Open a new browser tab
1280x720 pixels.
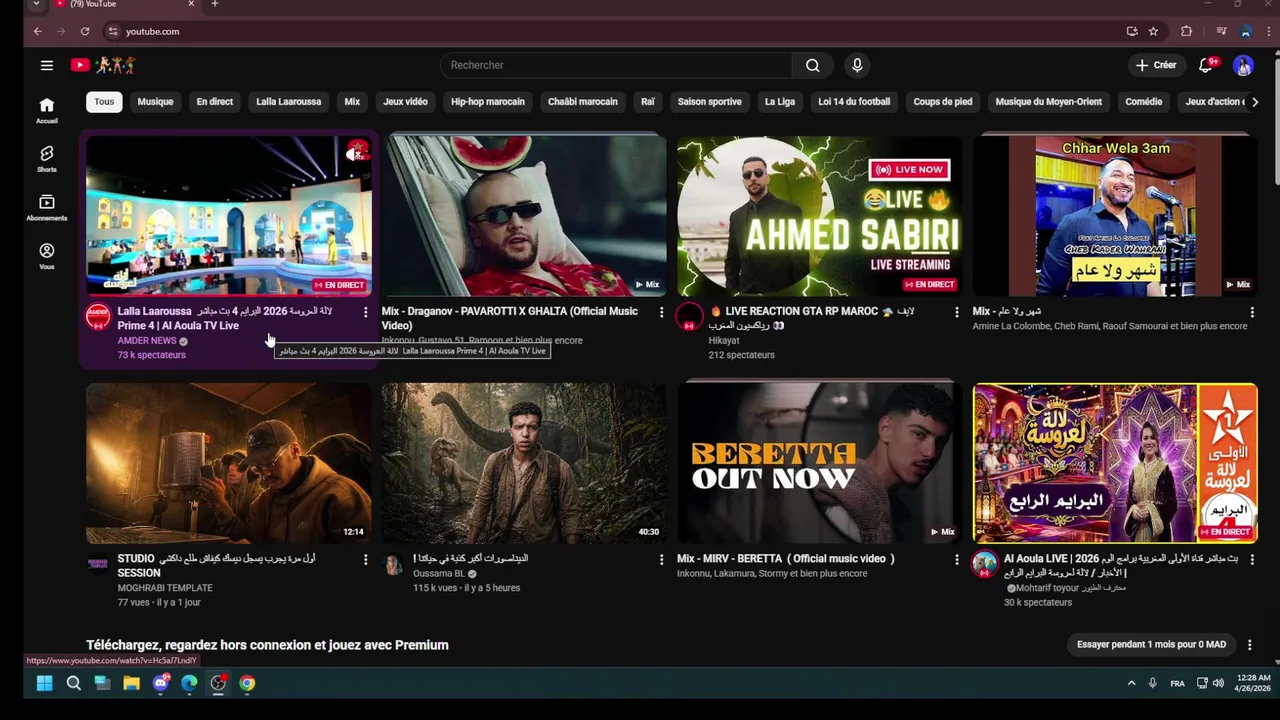coord(214,5)
